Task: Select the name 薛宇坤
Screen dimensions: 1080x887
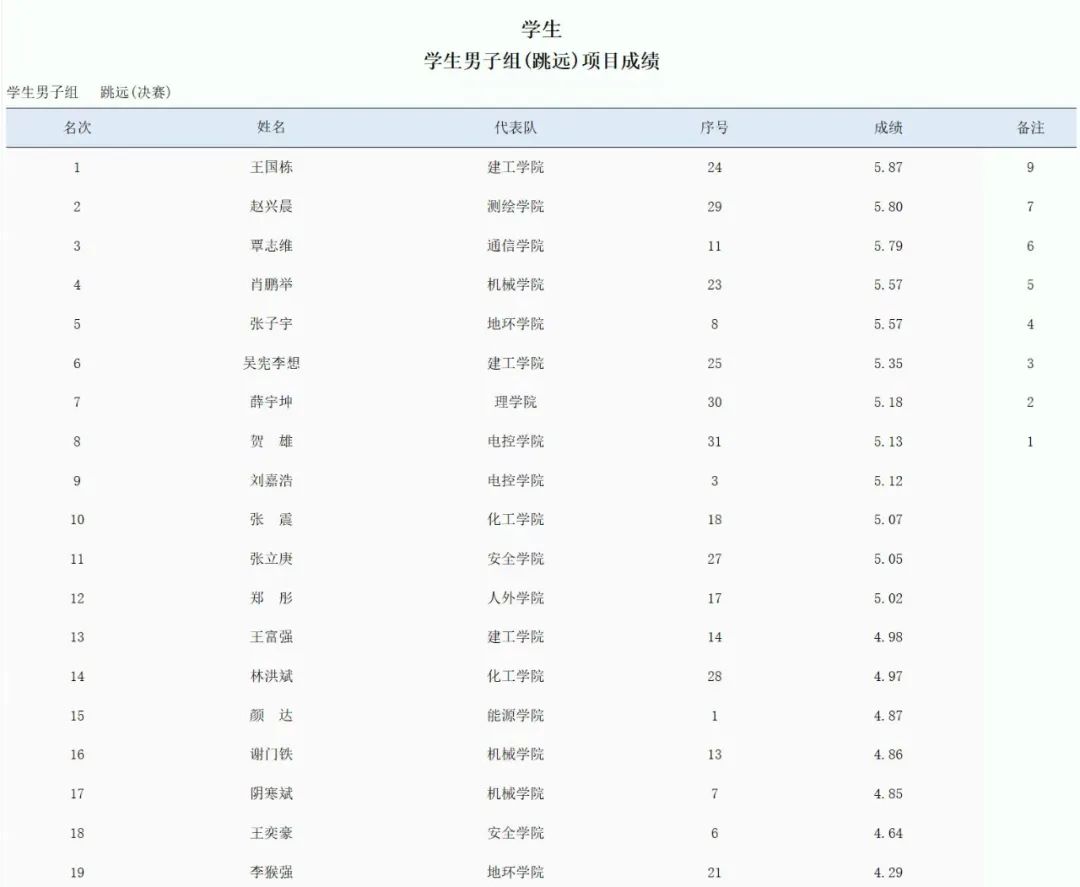Action: (x=271, y=402)
